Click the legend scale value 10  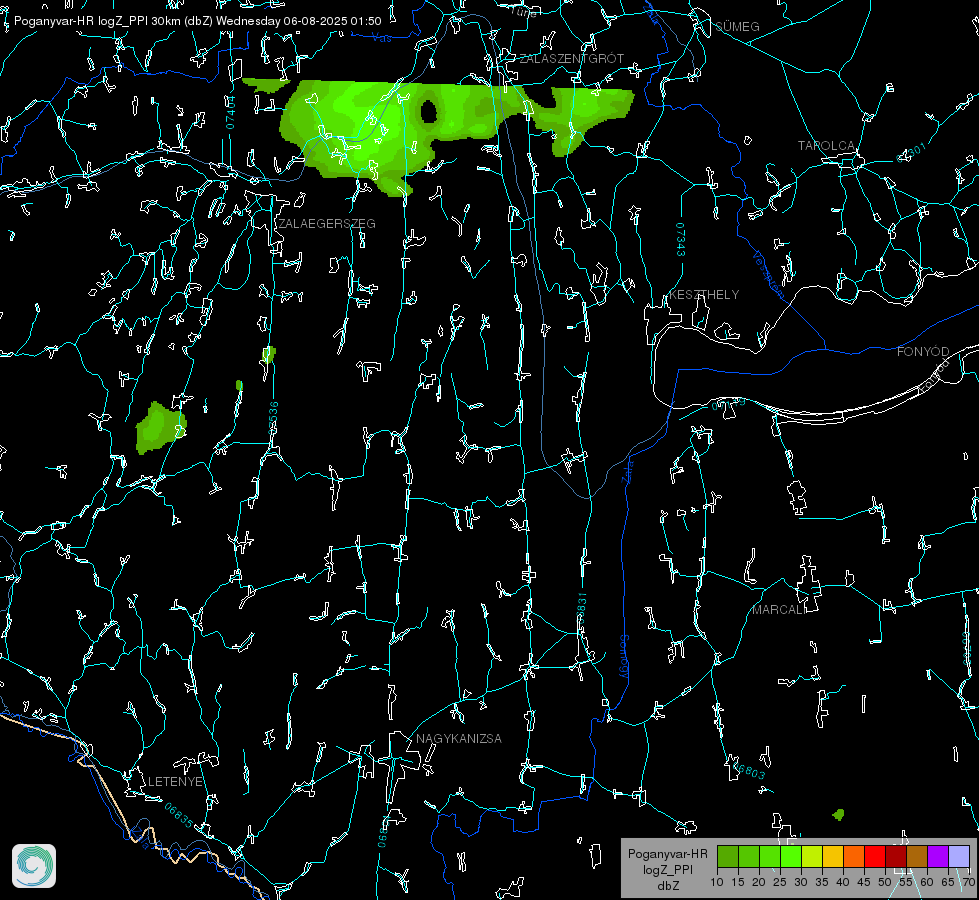click(717, 883)
